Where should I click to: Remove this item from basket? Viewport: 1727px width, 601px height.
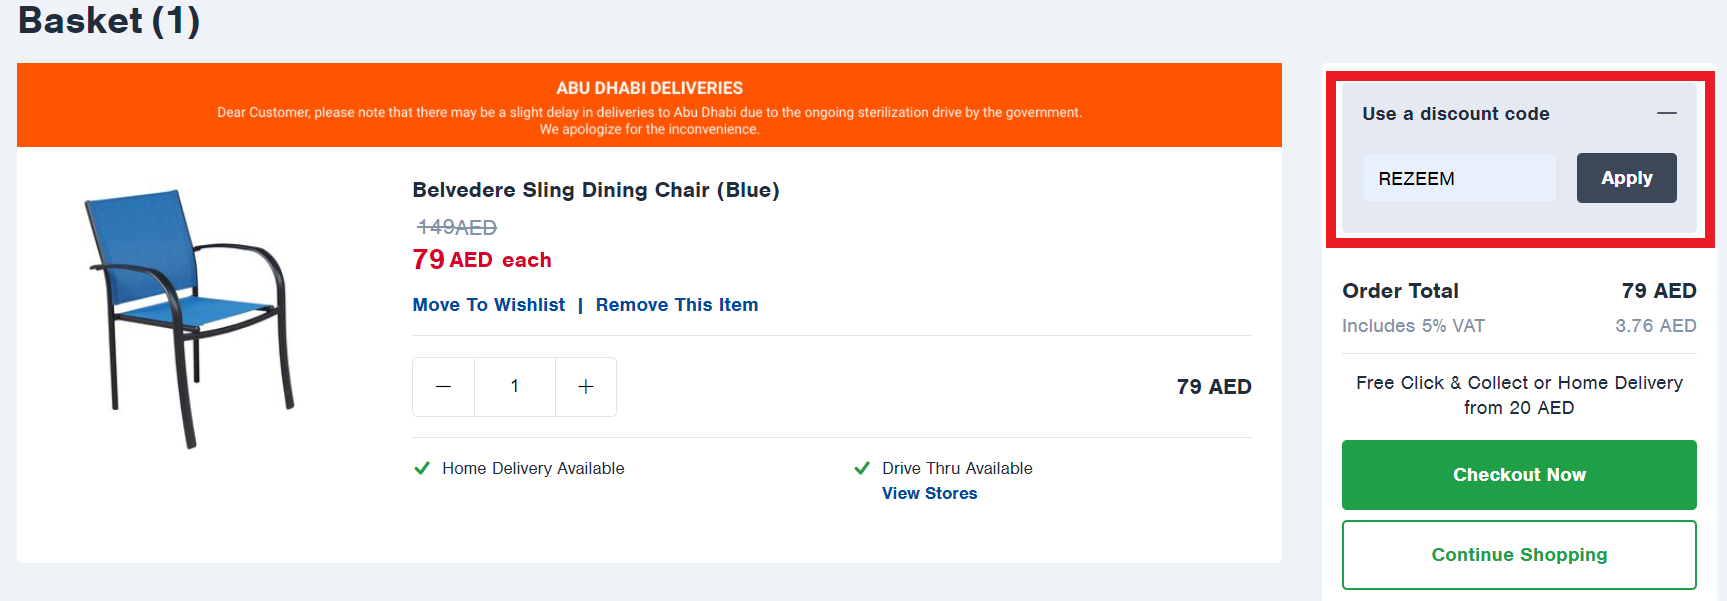pyautogui.click(x=677, y=305)
